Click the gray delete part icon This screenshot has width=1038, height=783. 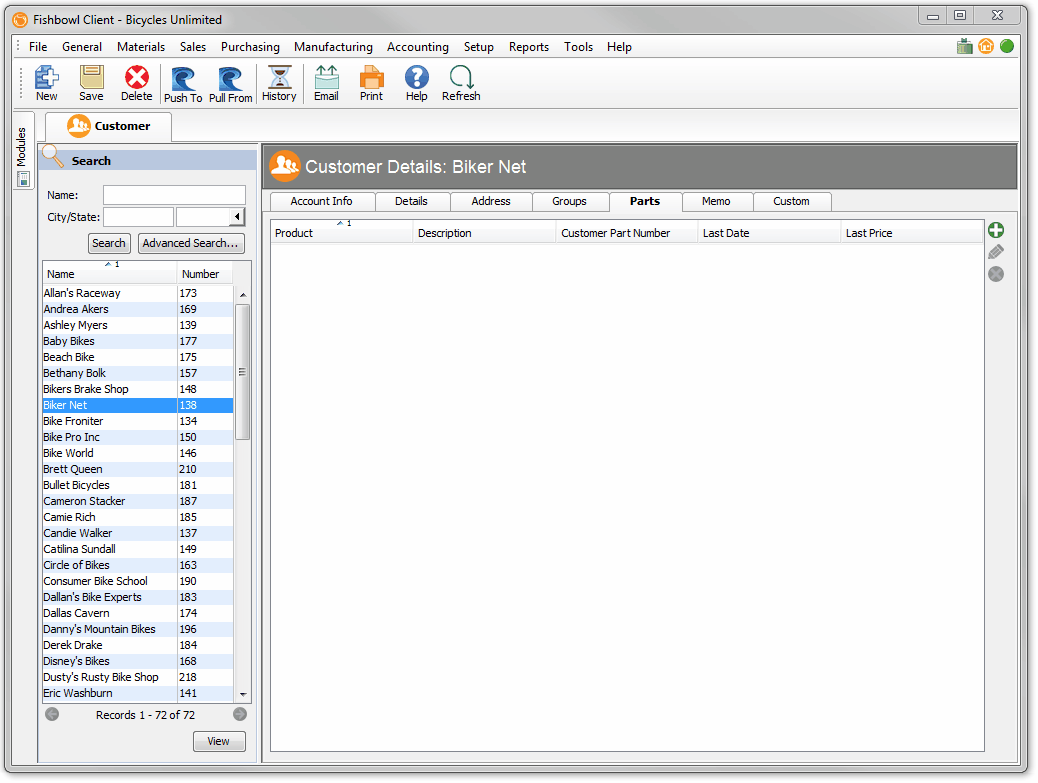click(996, 274)
